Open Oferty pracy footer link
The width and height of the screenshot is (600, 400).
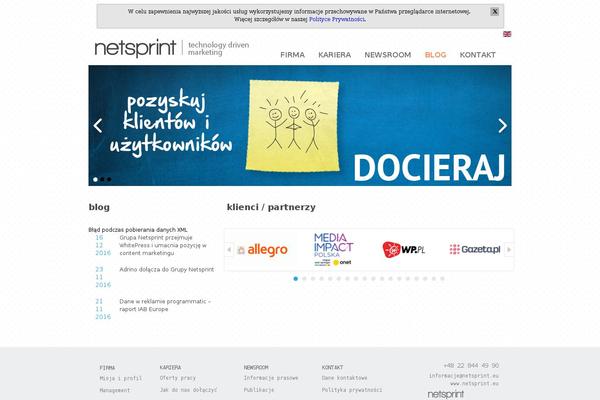(x=178, y=378)
